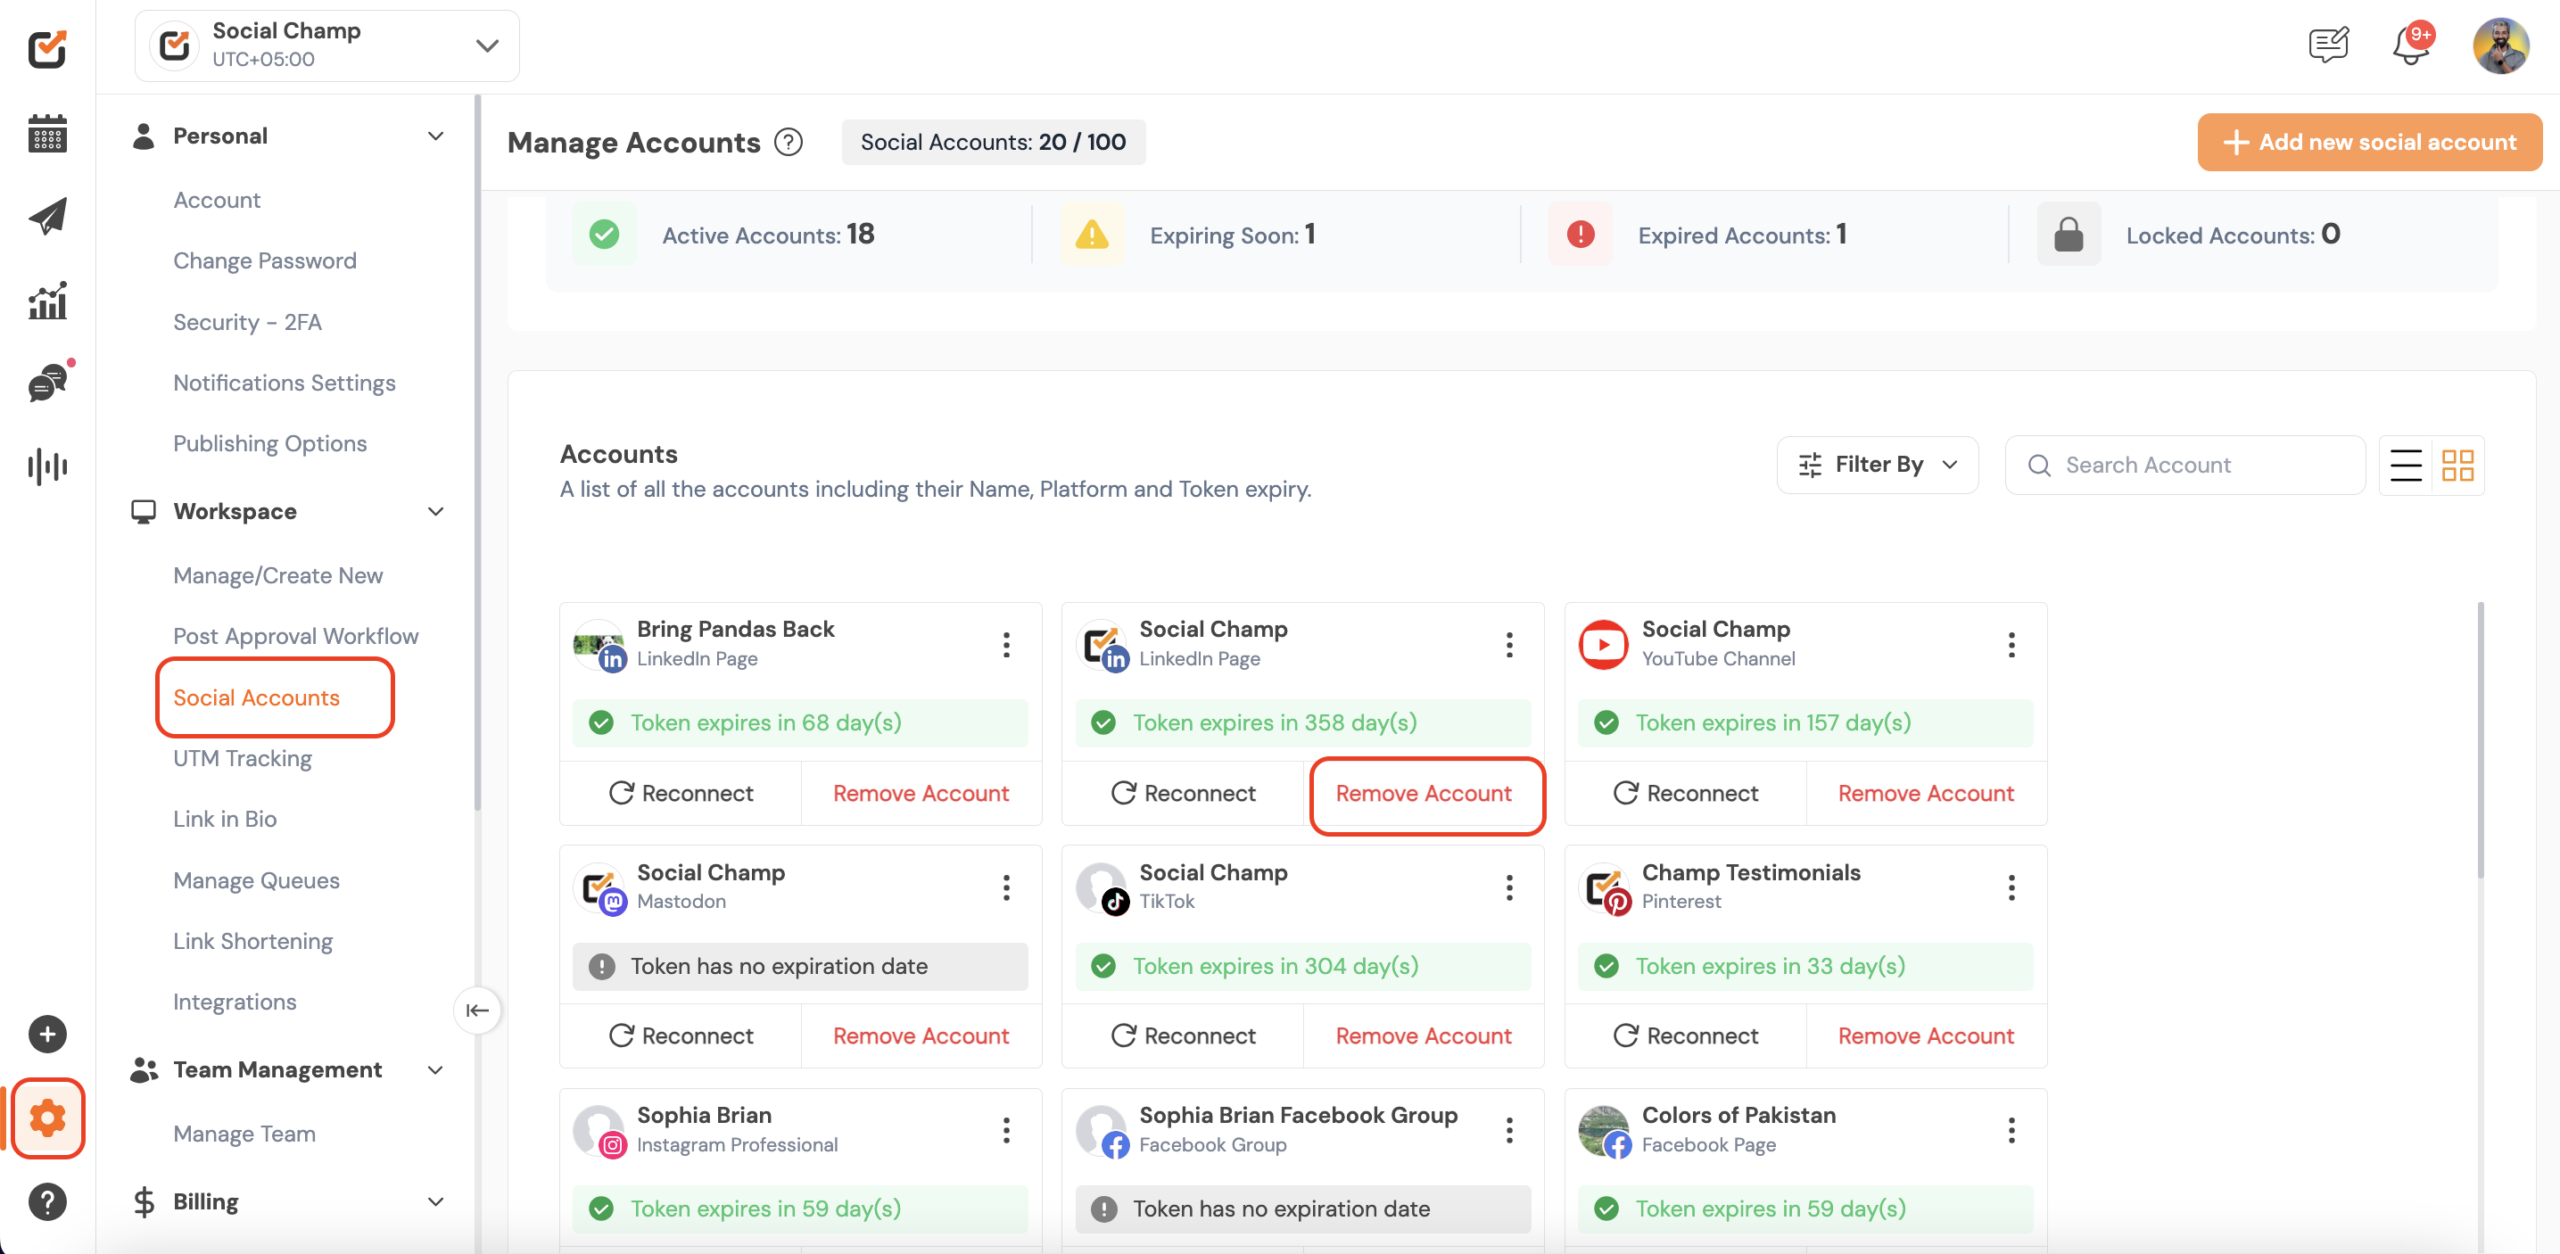The width and height of the screenshot is (2560, 1254).
Task: Switch to list view layout
Action: click(x=2405, y=465)
